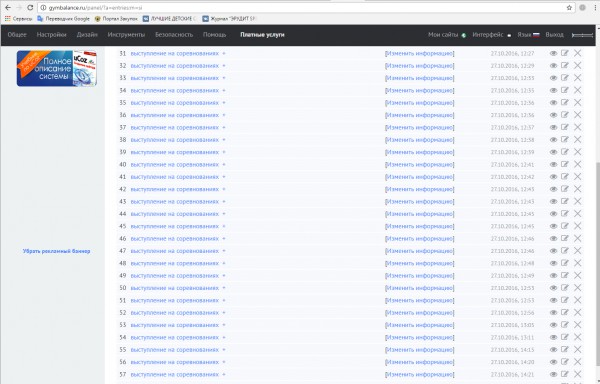Hide entry 36 with the eye icon
Screen dimensions: 600x384
coord(553,115)
